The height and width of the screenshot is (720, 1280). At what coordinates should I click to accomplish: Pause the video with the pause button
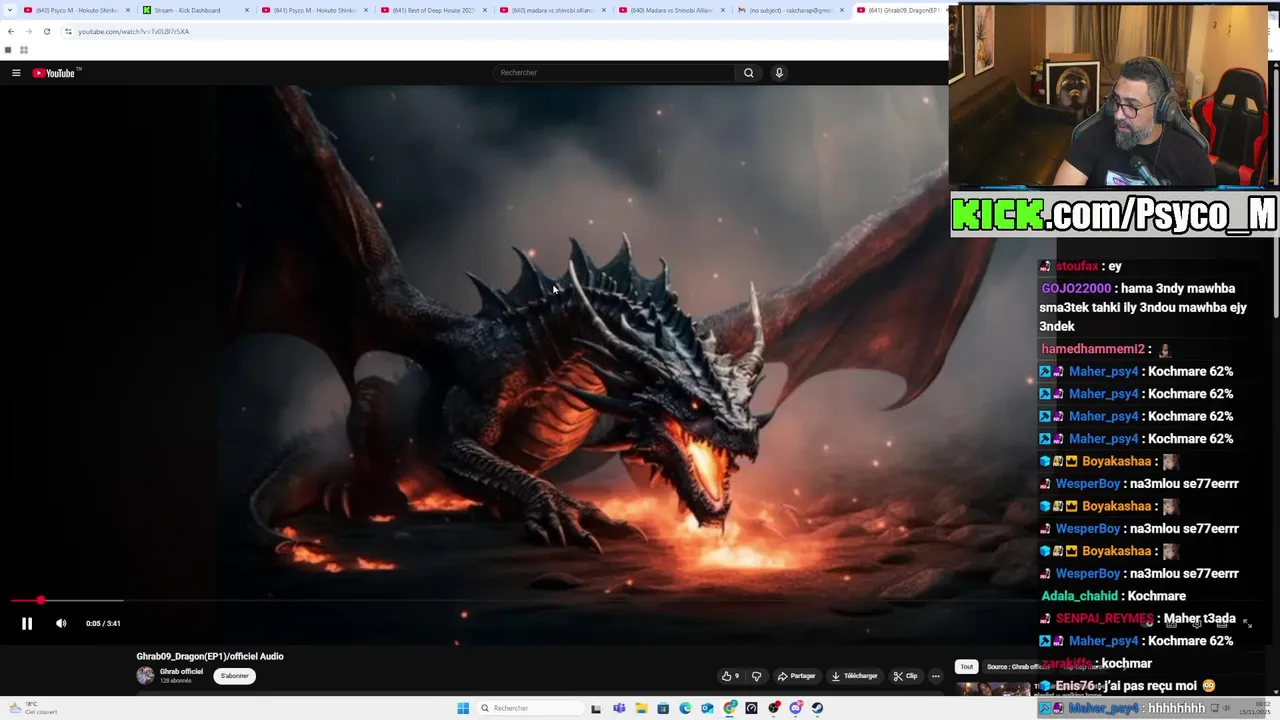[x=27, y=623]
